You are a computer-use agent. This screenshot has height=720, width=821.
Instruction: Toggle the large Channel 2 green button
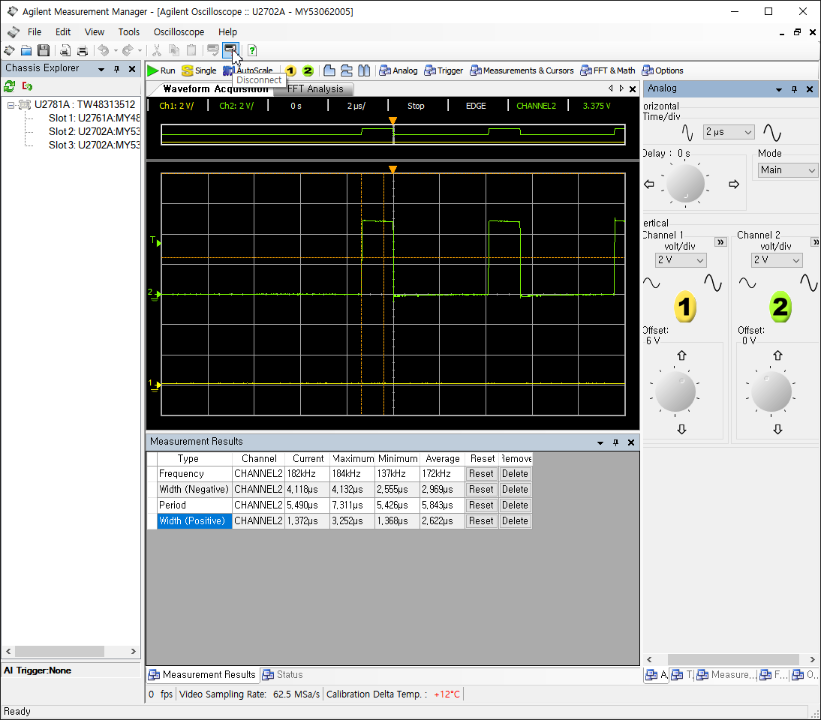coord(780,307)
